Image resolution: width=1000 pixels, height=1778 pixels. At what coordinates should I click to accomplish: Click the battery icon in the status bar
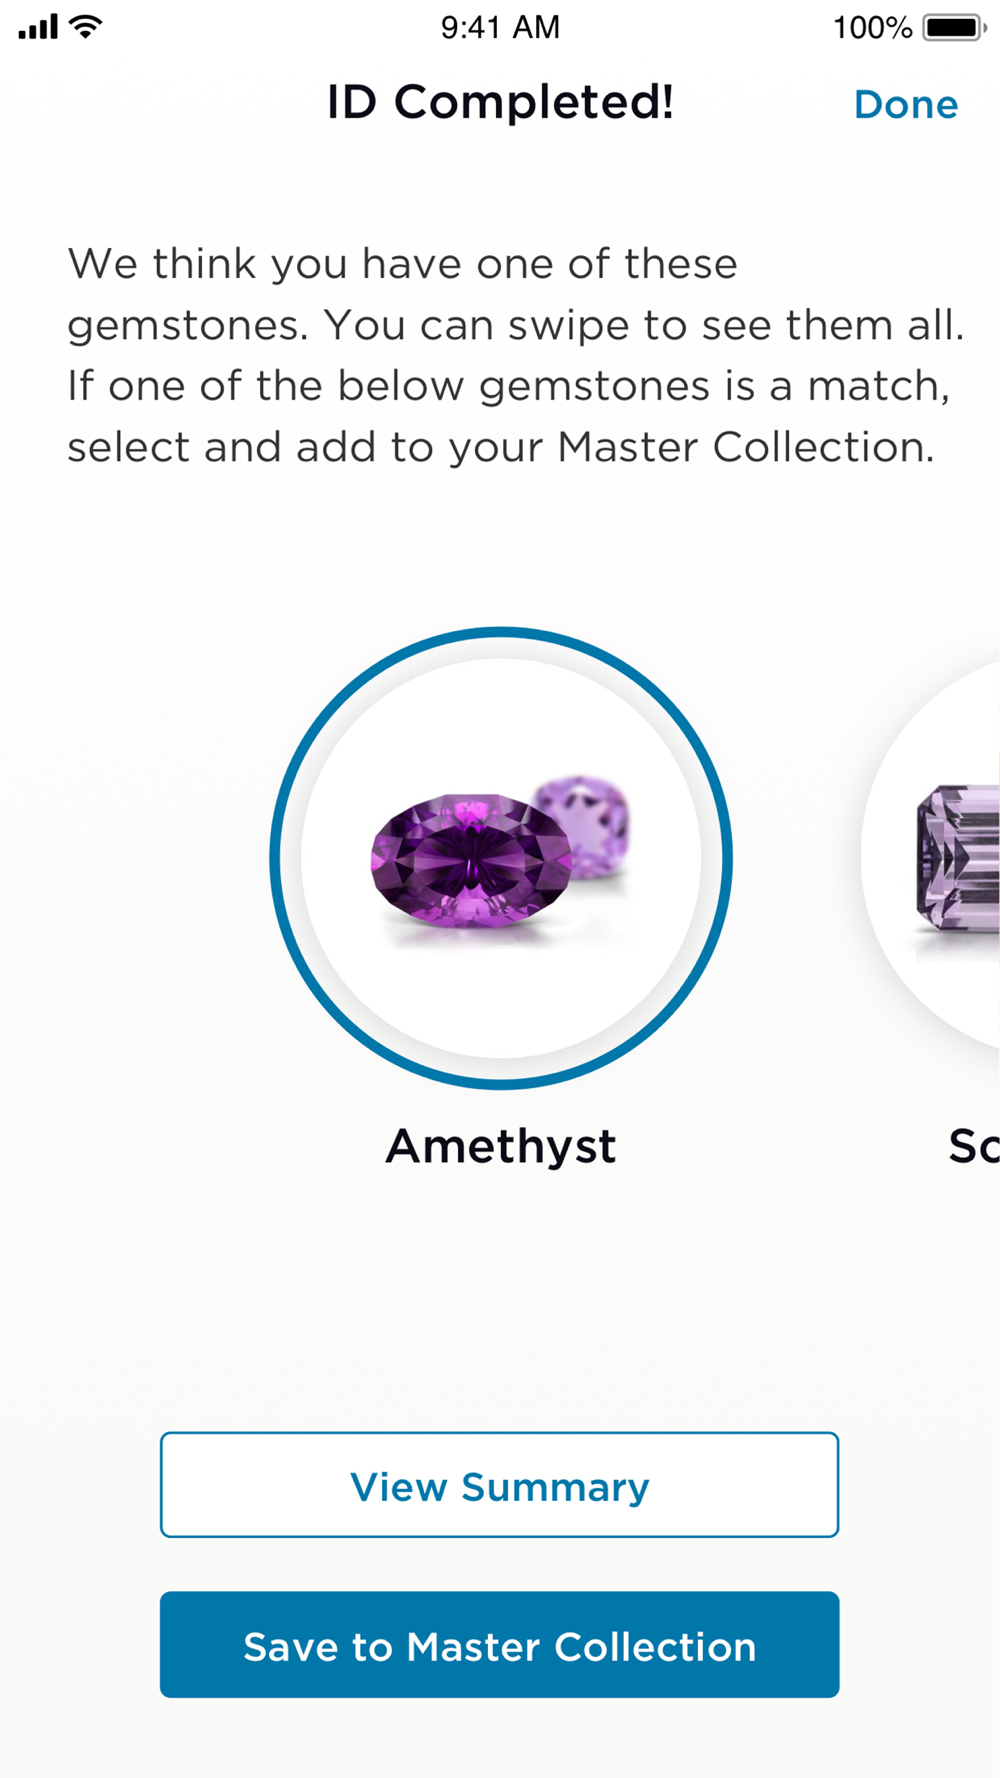click(954, 27)
